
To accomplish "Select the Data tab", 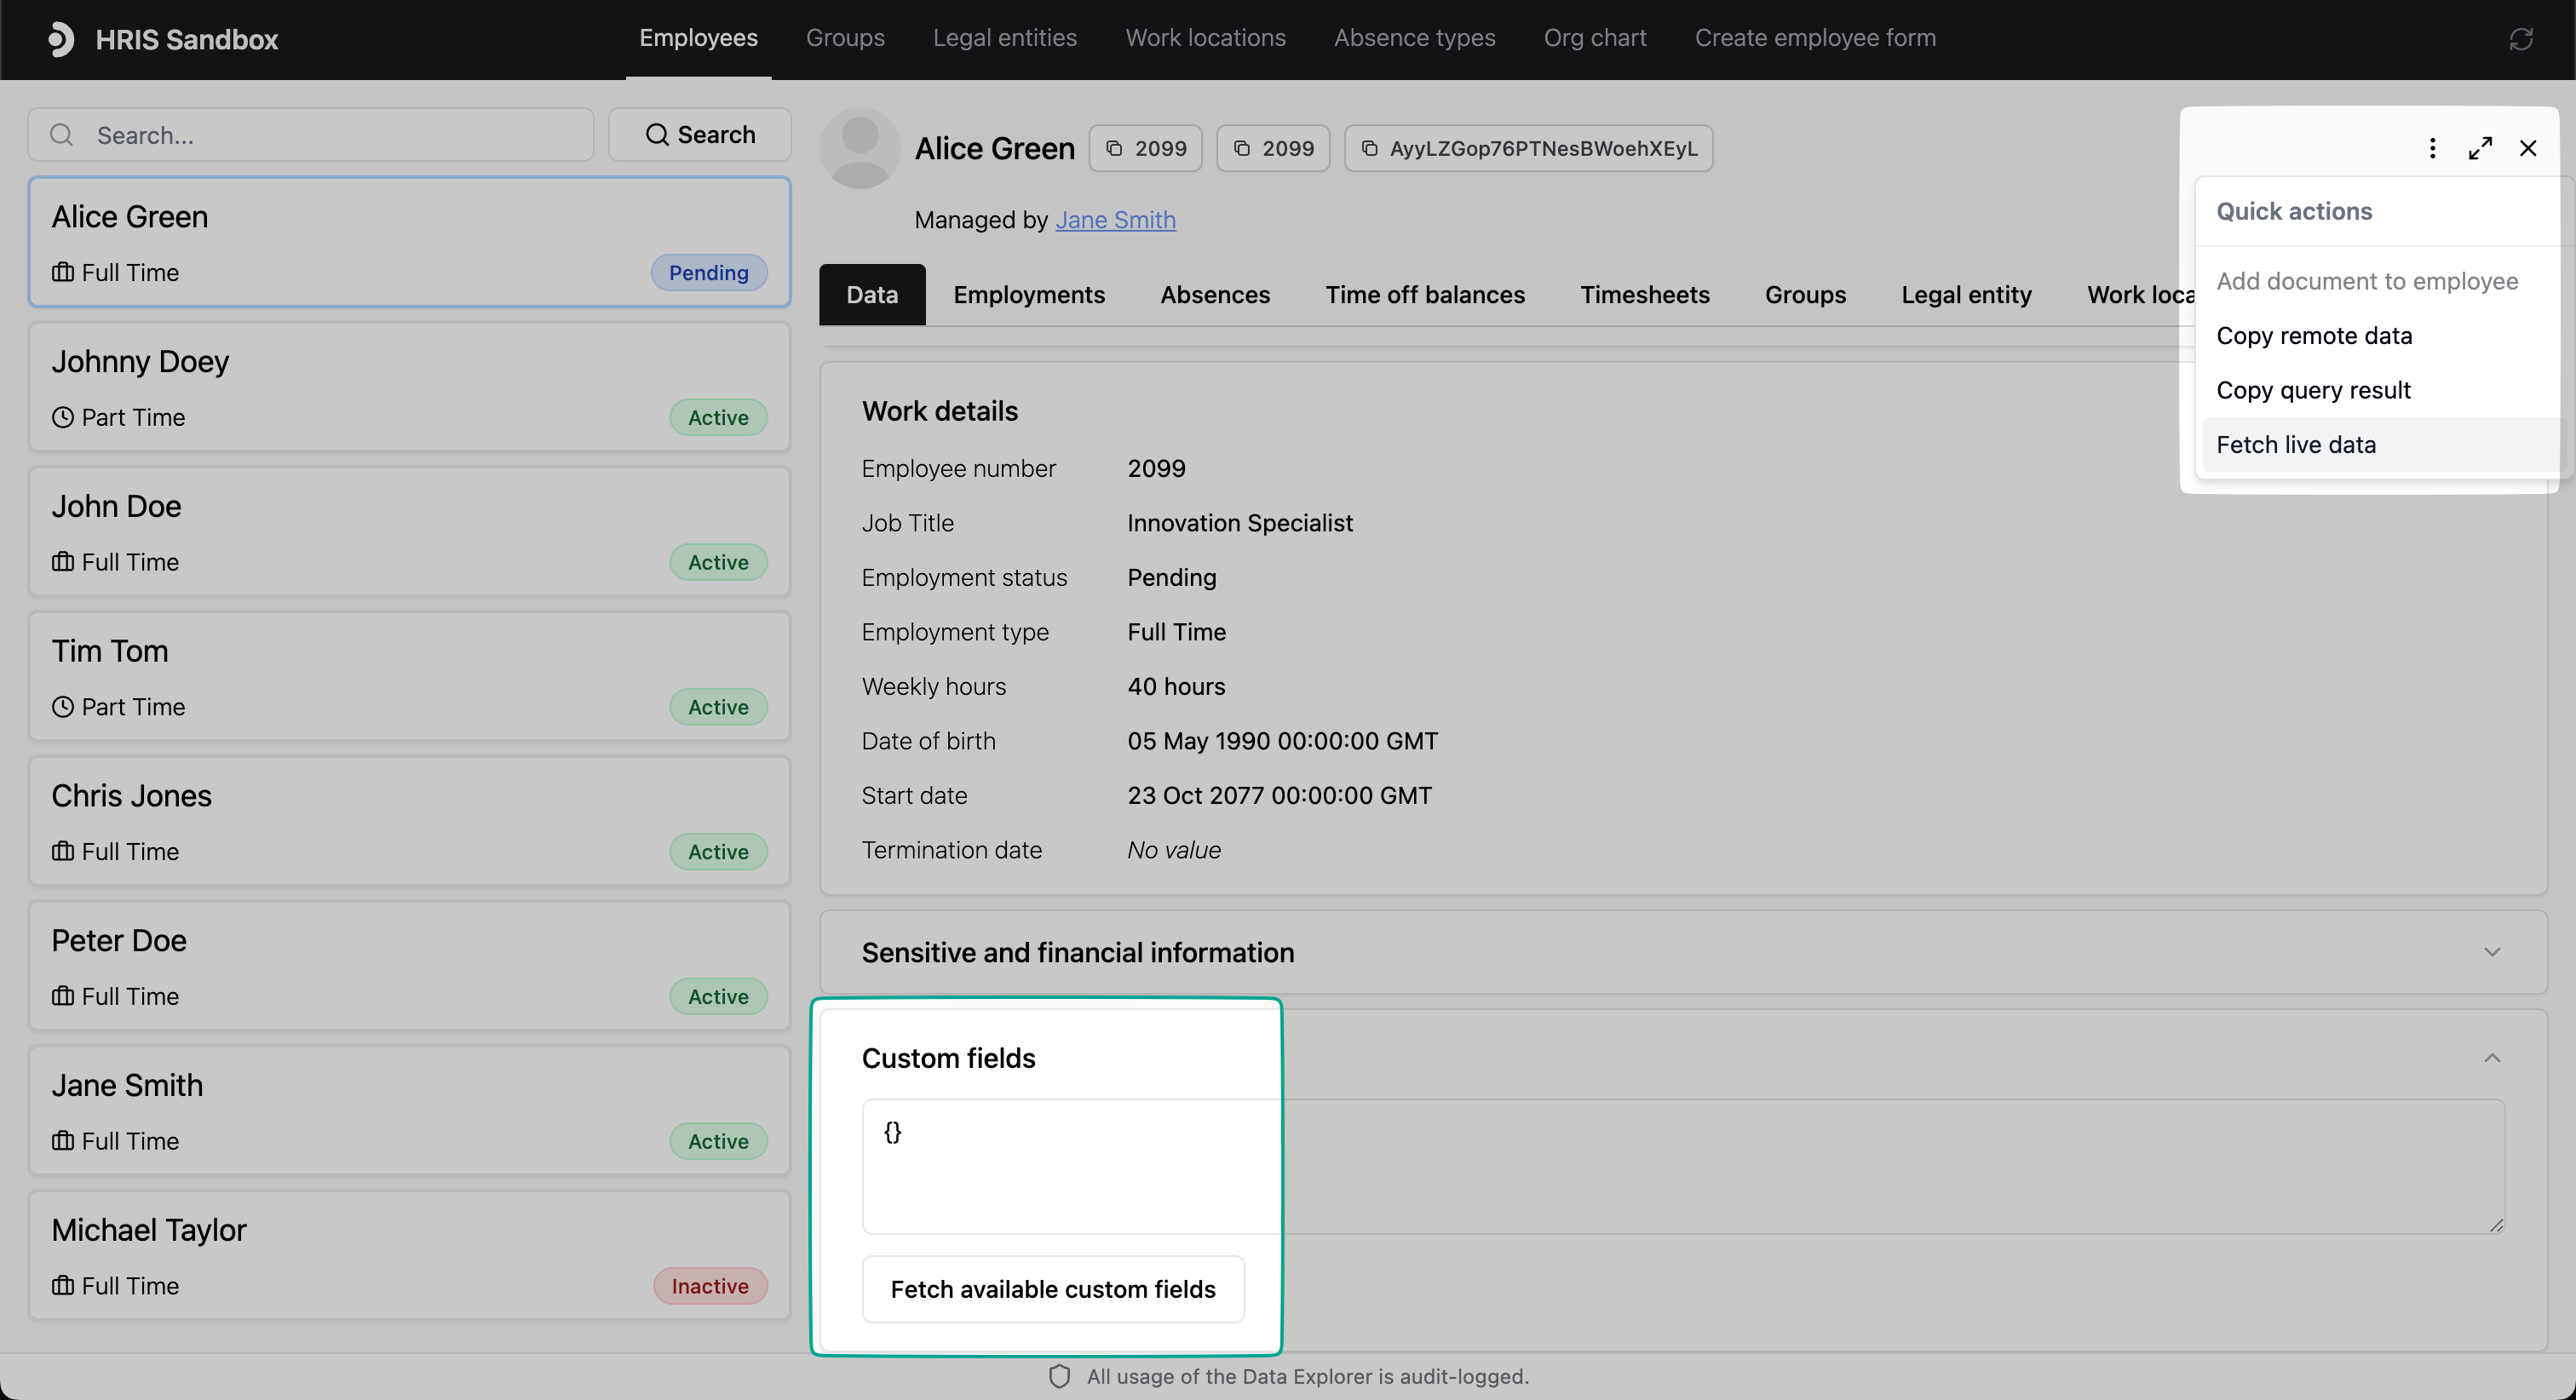I will click(872, 295).
